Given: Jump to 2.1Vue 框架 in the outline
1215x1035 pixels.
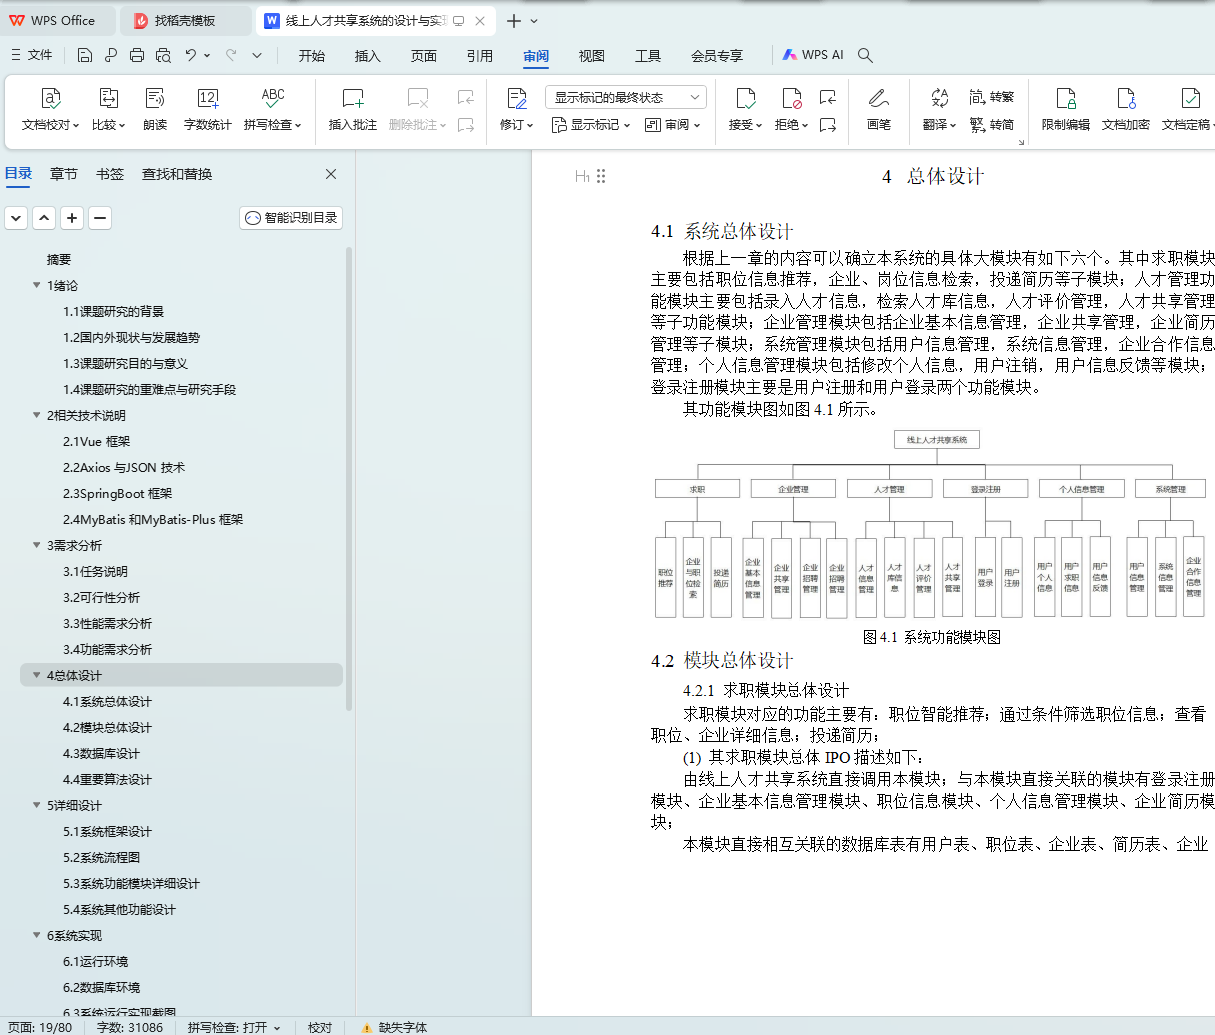Looking at the screenshot, I should coord(96,442).
